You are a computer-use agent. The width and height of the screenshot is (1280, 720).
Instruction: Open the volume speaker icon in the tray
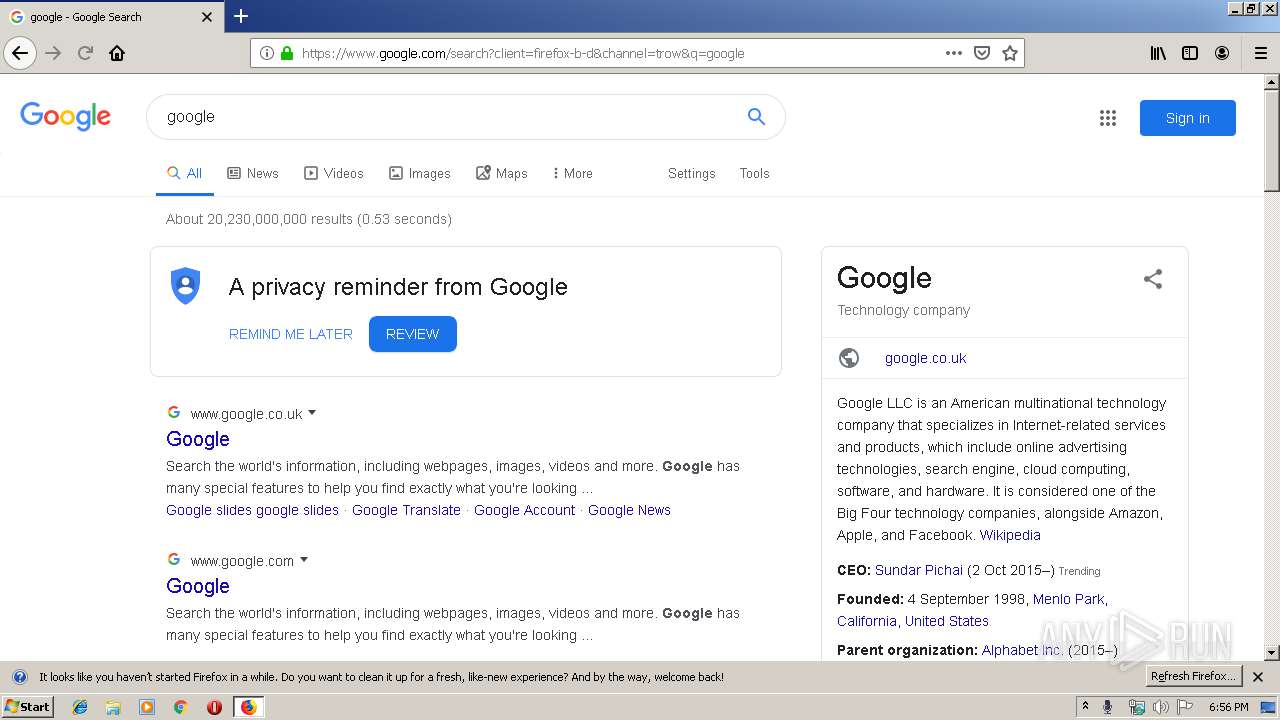(x=1161, y=707)
